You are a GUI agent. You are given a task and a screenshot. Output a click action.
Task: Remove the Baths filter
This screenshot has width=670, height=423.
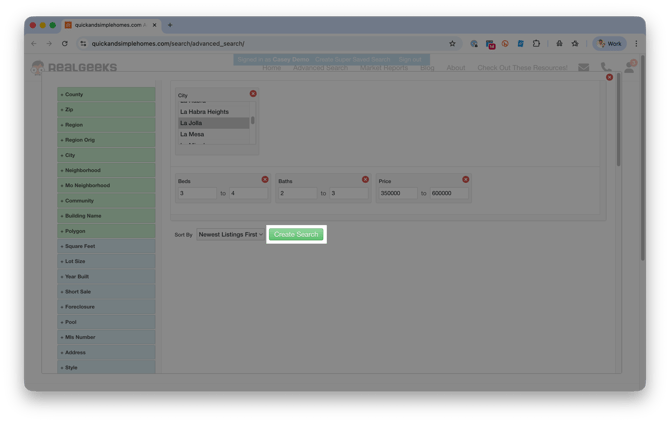[x=365, y=179]
